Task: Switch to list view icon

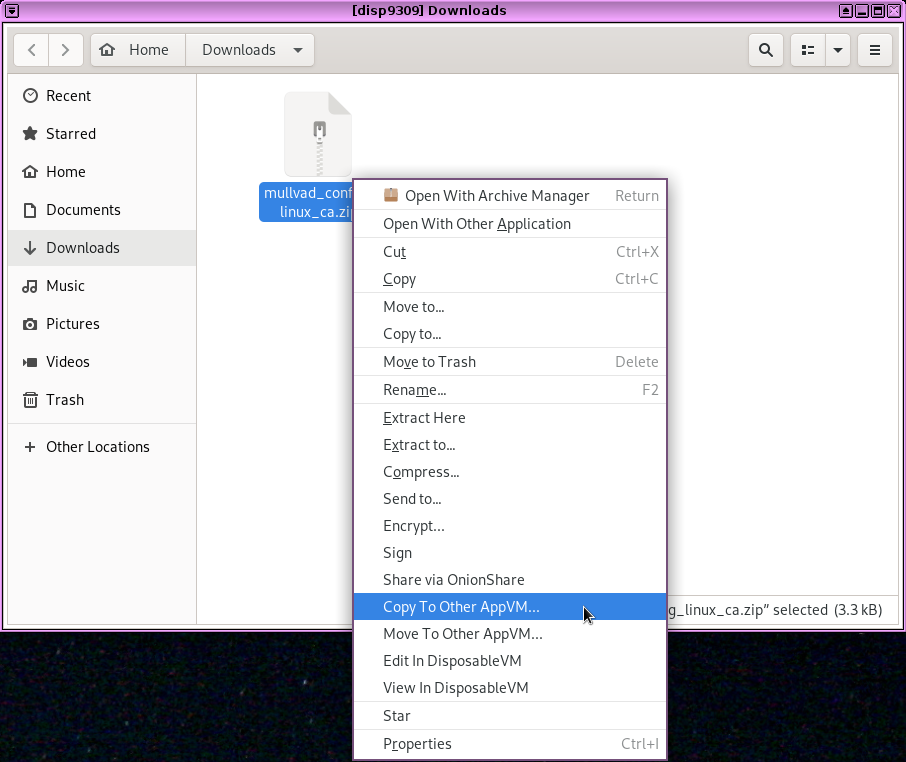Action: coord(808,50)
